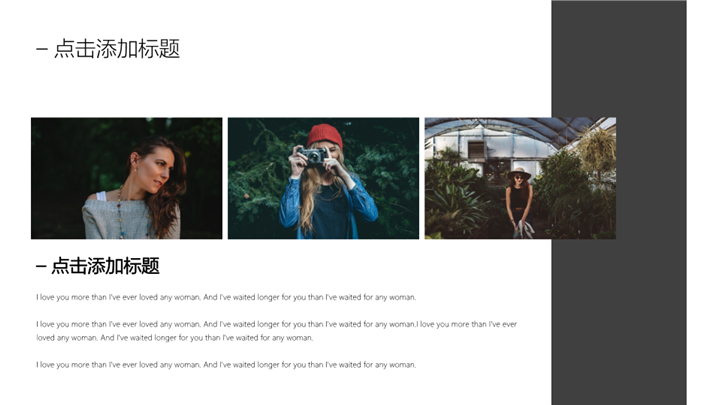This screenshot has height=405, width=721.
Task: Click the dash before the top title
Action: [42, 49]
